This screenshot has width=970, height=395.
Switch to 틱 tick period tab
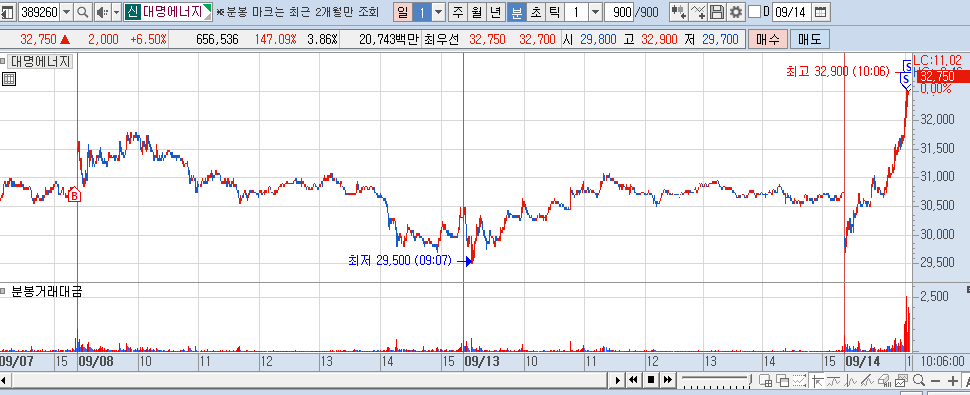pyautogui.click(x=555, y=12)
